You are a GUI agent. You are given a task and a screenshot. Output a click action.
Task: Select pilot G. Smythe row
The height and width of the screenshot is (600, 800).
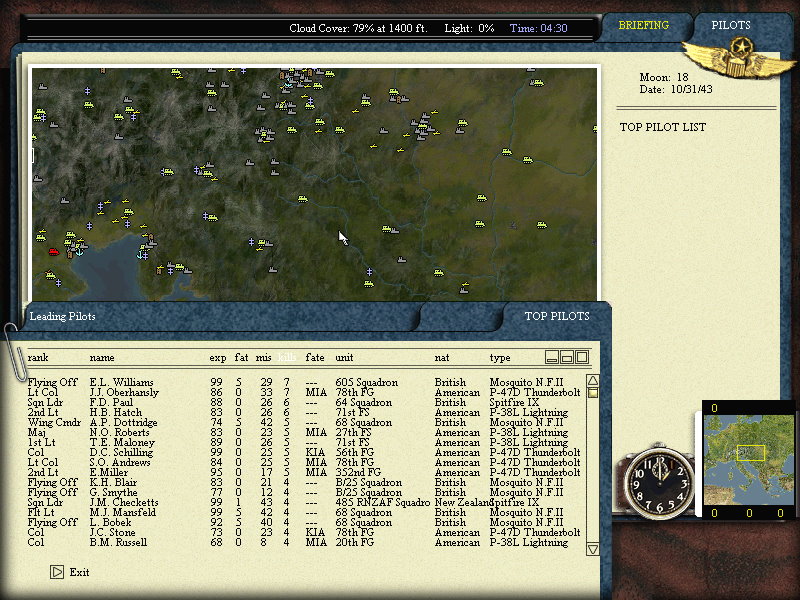click(304, 492)
